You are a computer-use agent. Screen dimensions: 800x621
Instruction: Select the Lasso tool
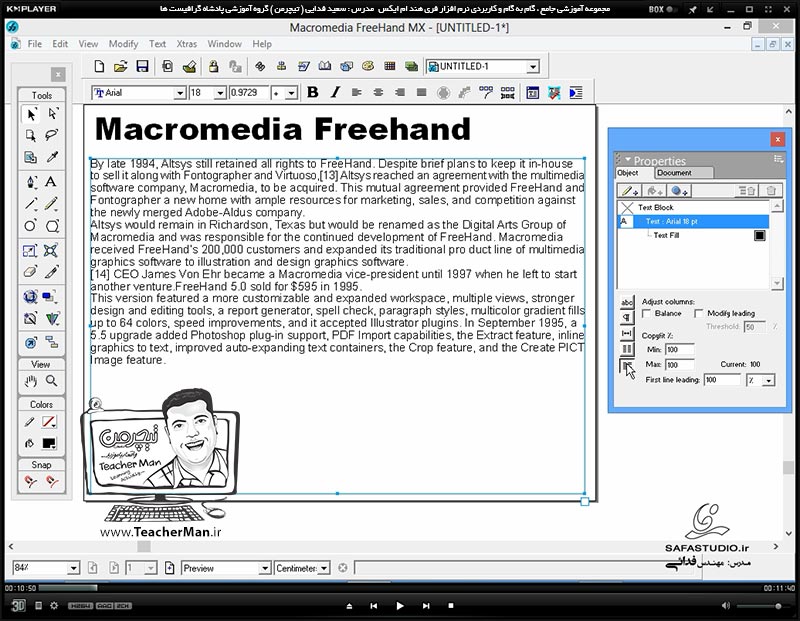point(52,135)
